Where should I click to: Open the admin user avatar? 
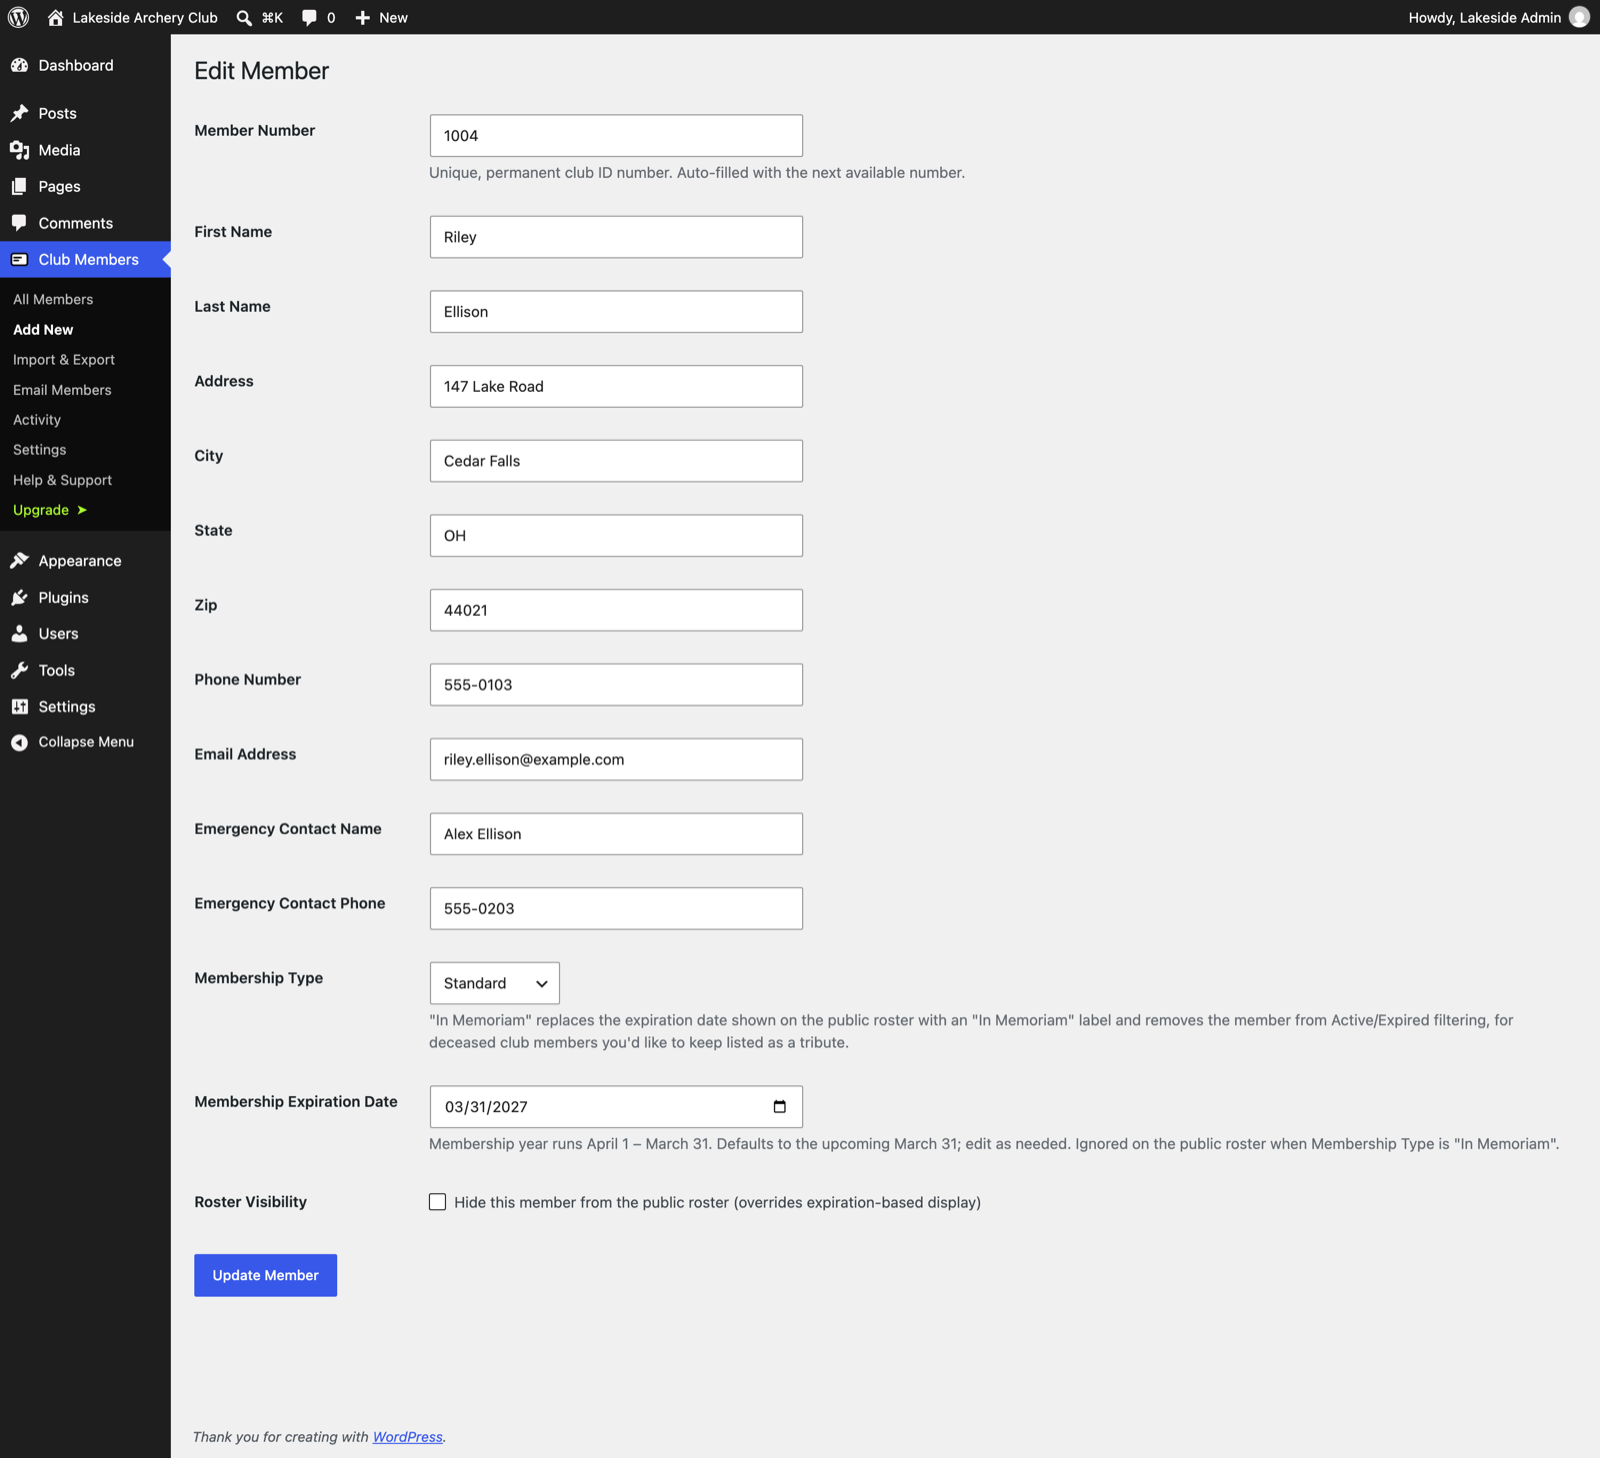1579,17
